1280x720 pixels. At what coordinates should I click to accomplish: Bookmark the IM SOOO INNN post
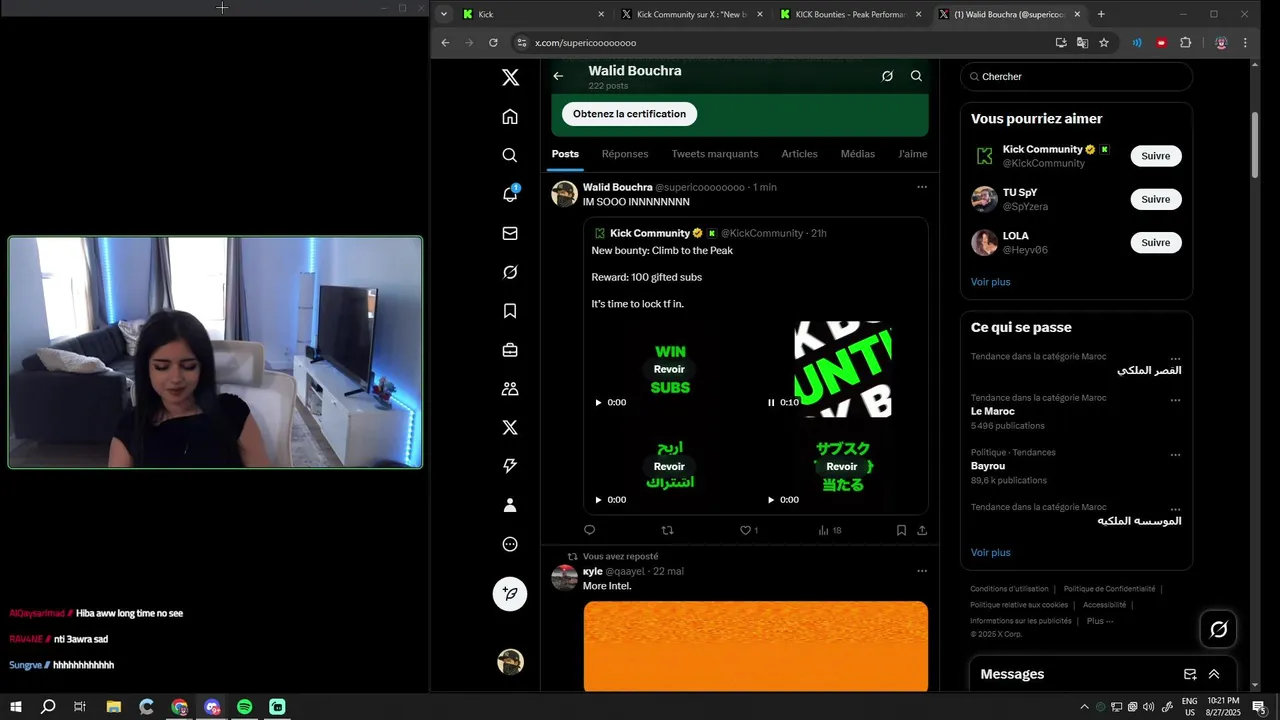pos(901,530)
